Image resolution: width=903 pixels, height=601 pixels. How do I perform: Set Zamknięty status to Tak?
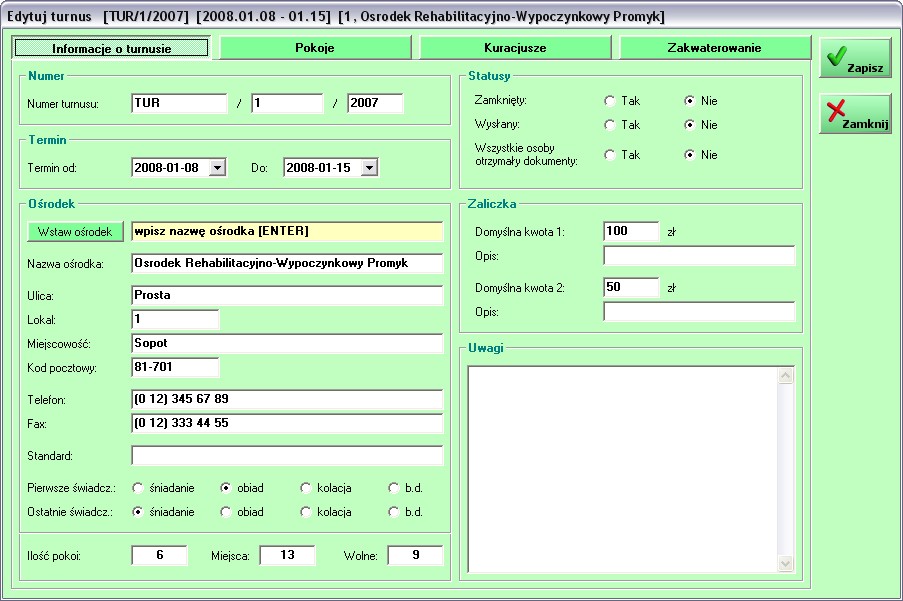[x=610, y=101]
